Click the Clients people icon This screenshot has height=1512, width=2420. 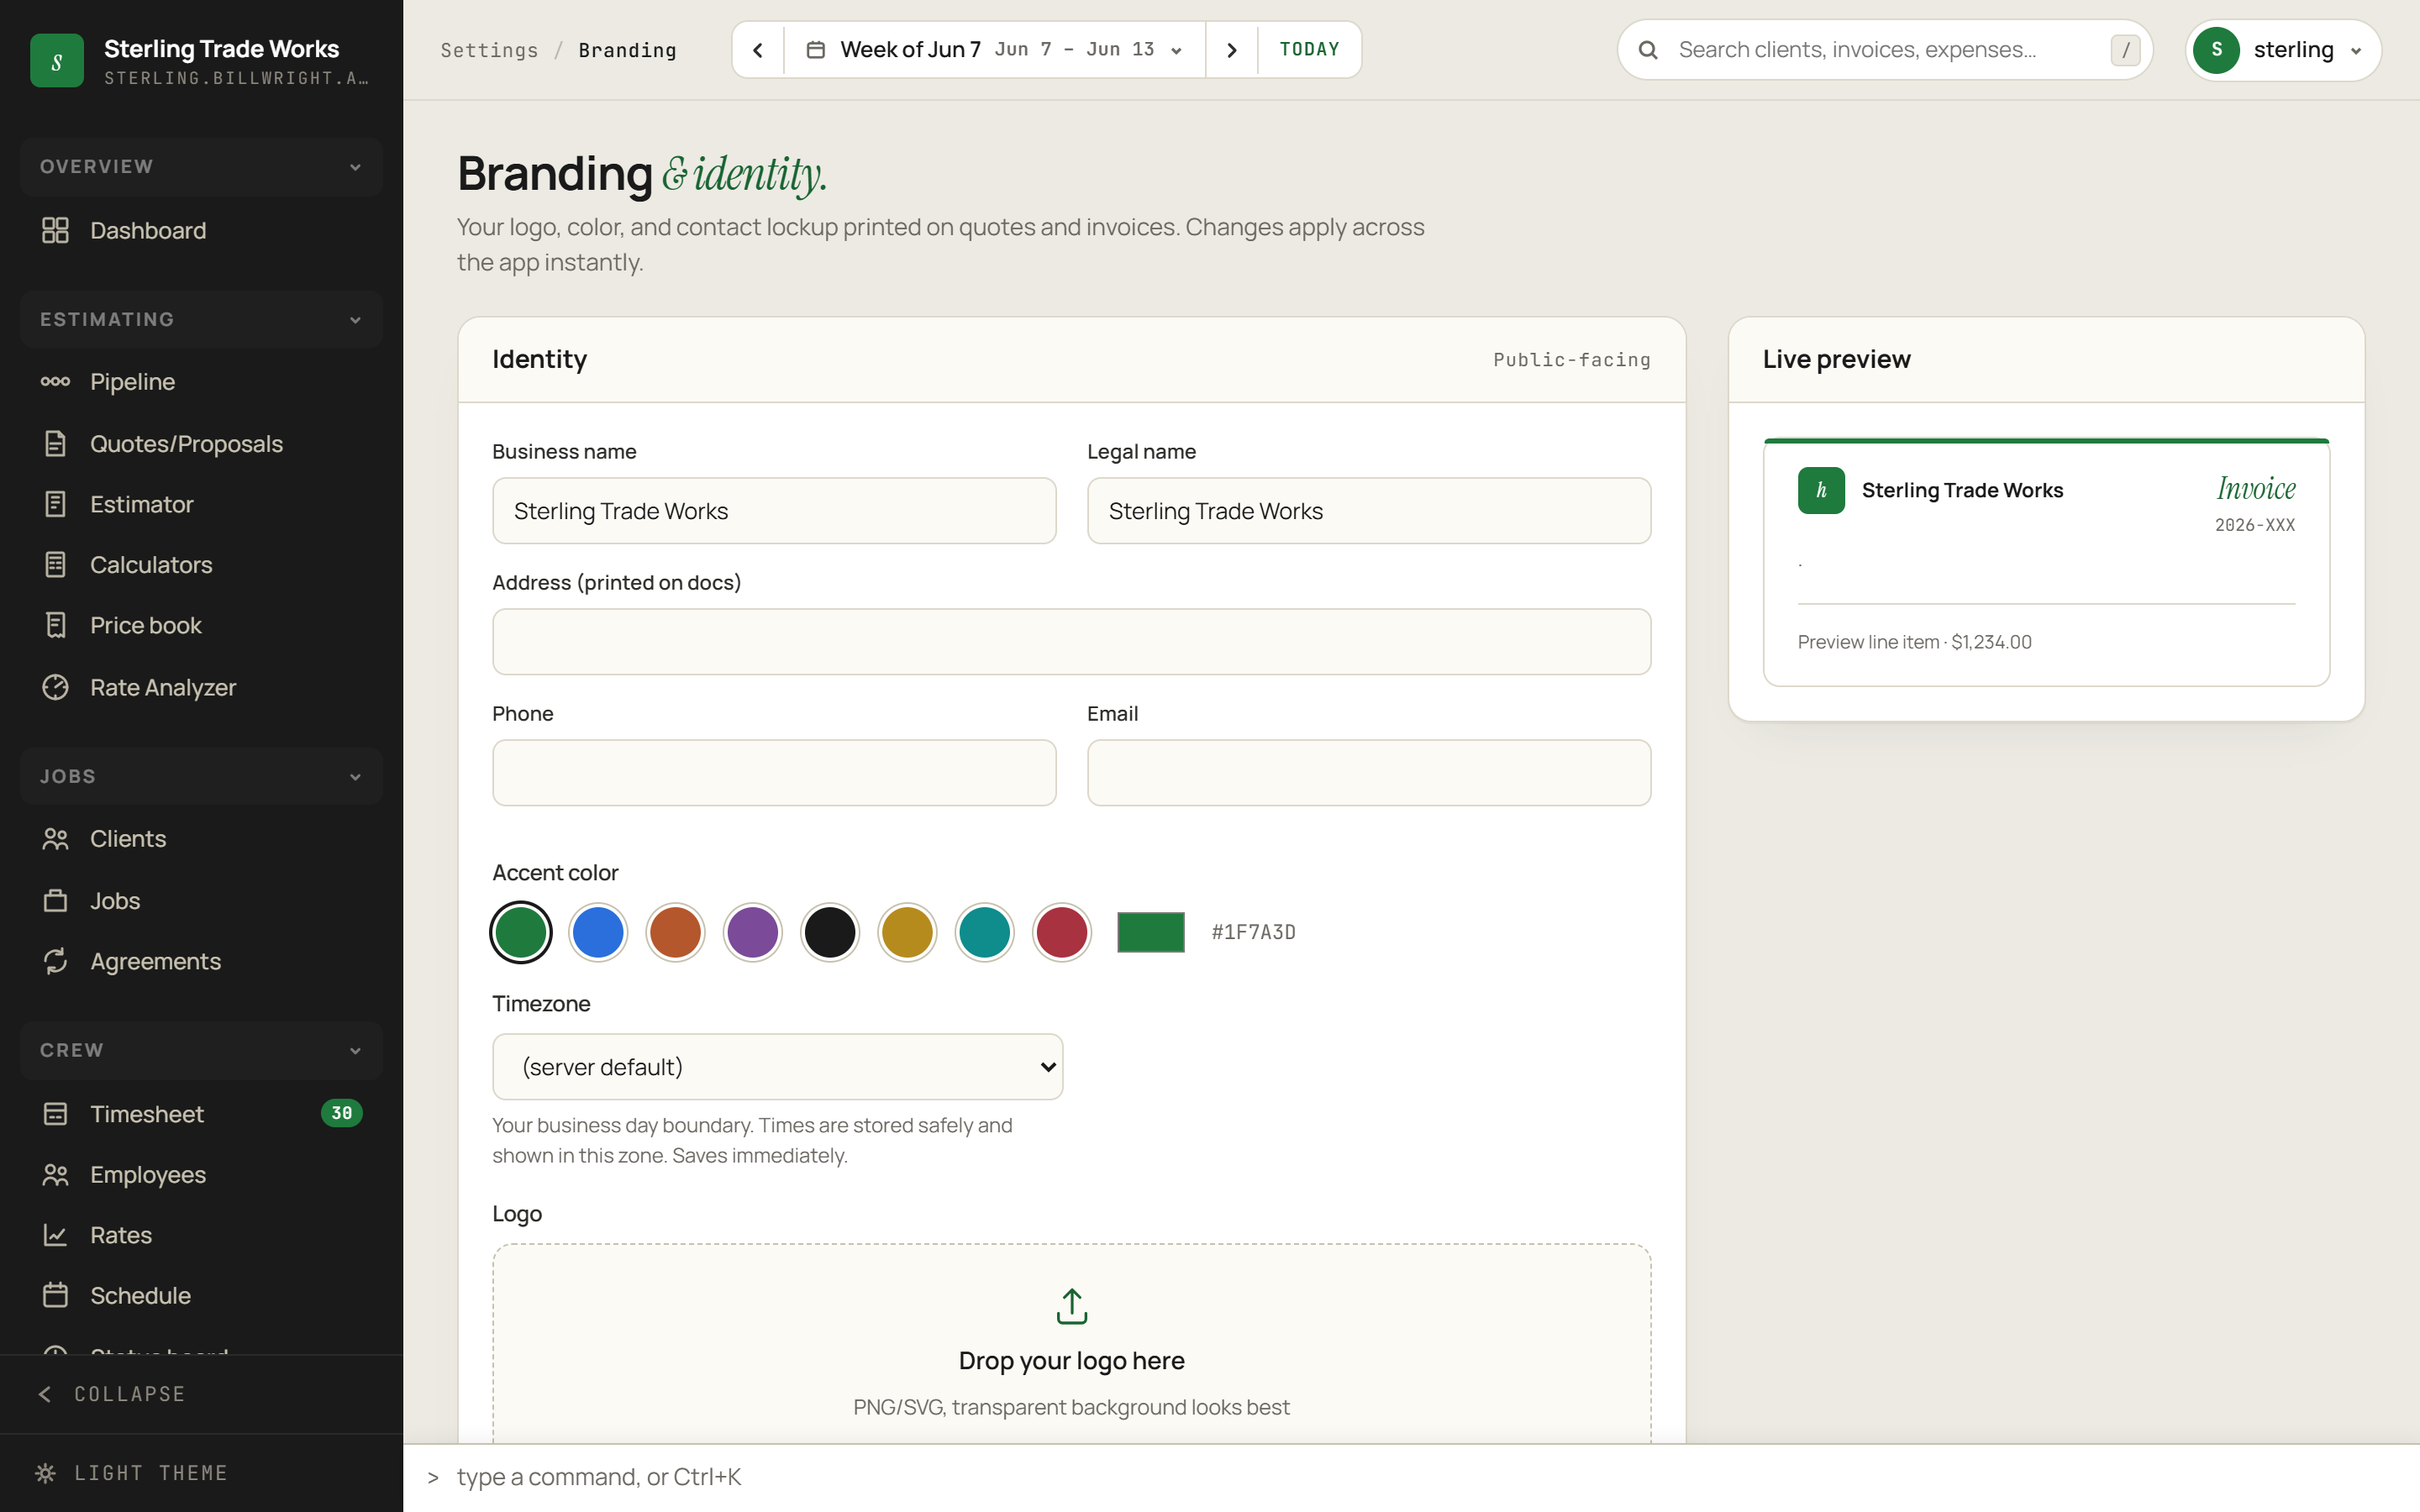point(55,838)
